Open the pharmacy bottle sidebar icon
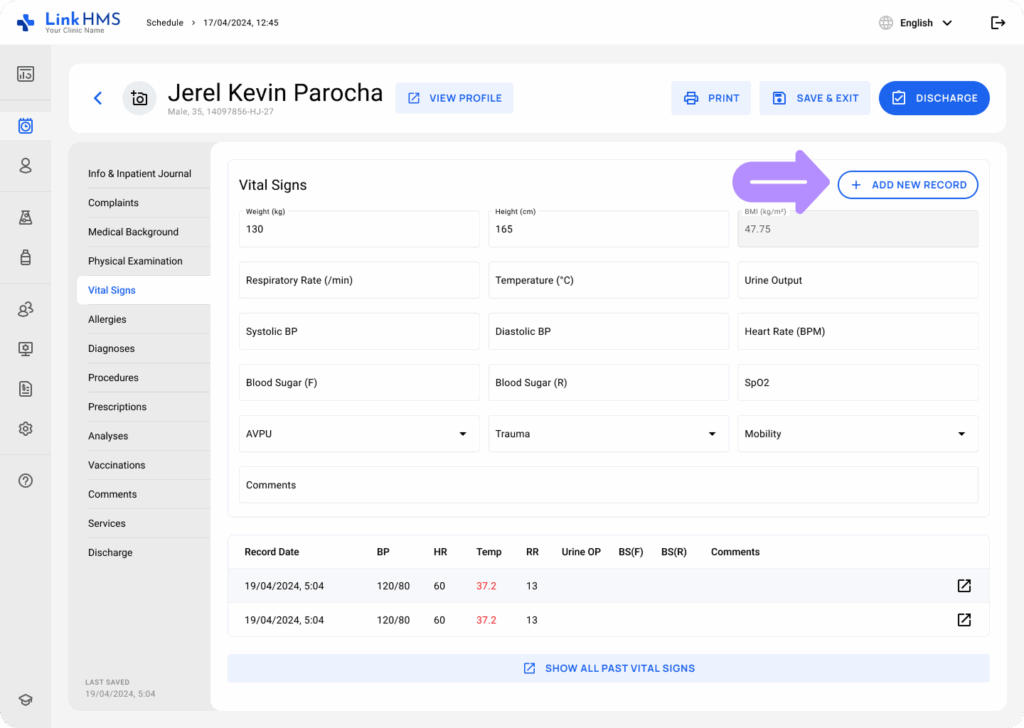The image size is (1024, 728). coord(25,257)
